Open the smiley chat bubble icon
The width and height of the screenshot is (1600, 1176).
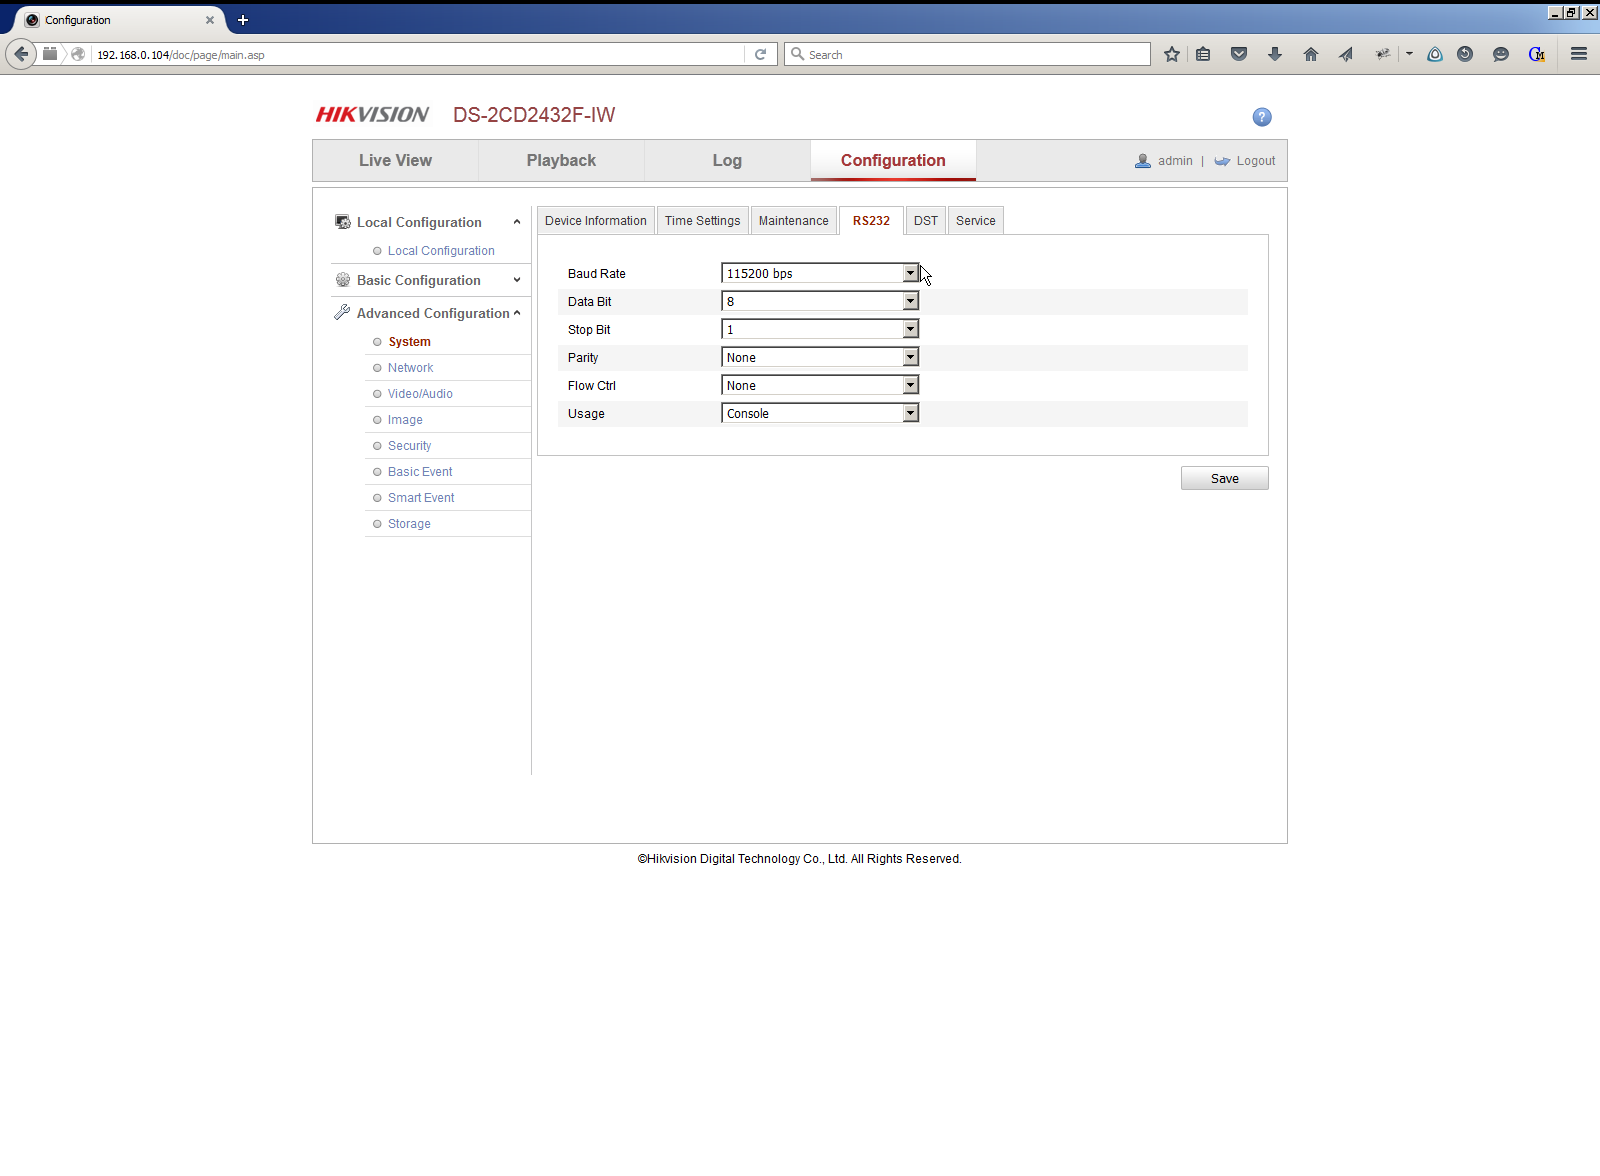coord(1501,54)
